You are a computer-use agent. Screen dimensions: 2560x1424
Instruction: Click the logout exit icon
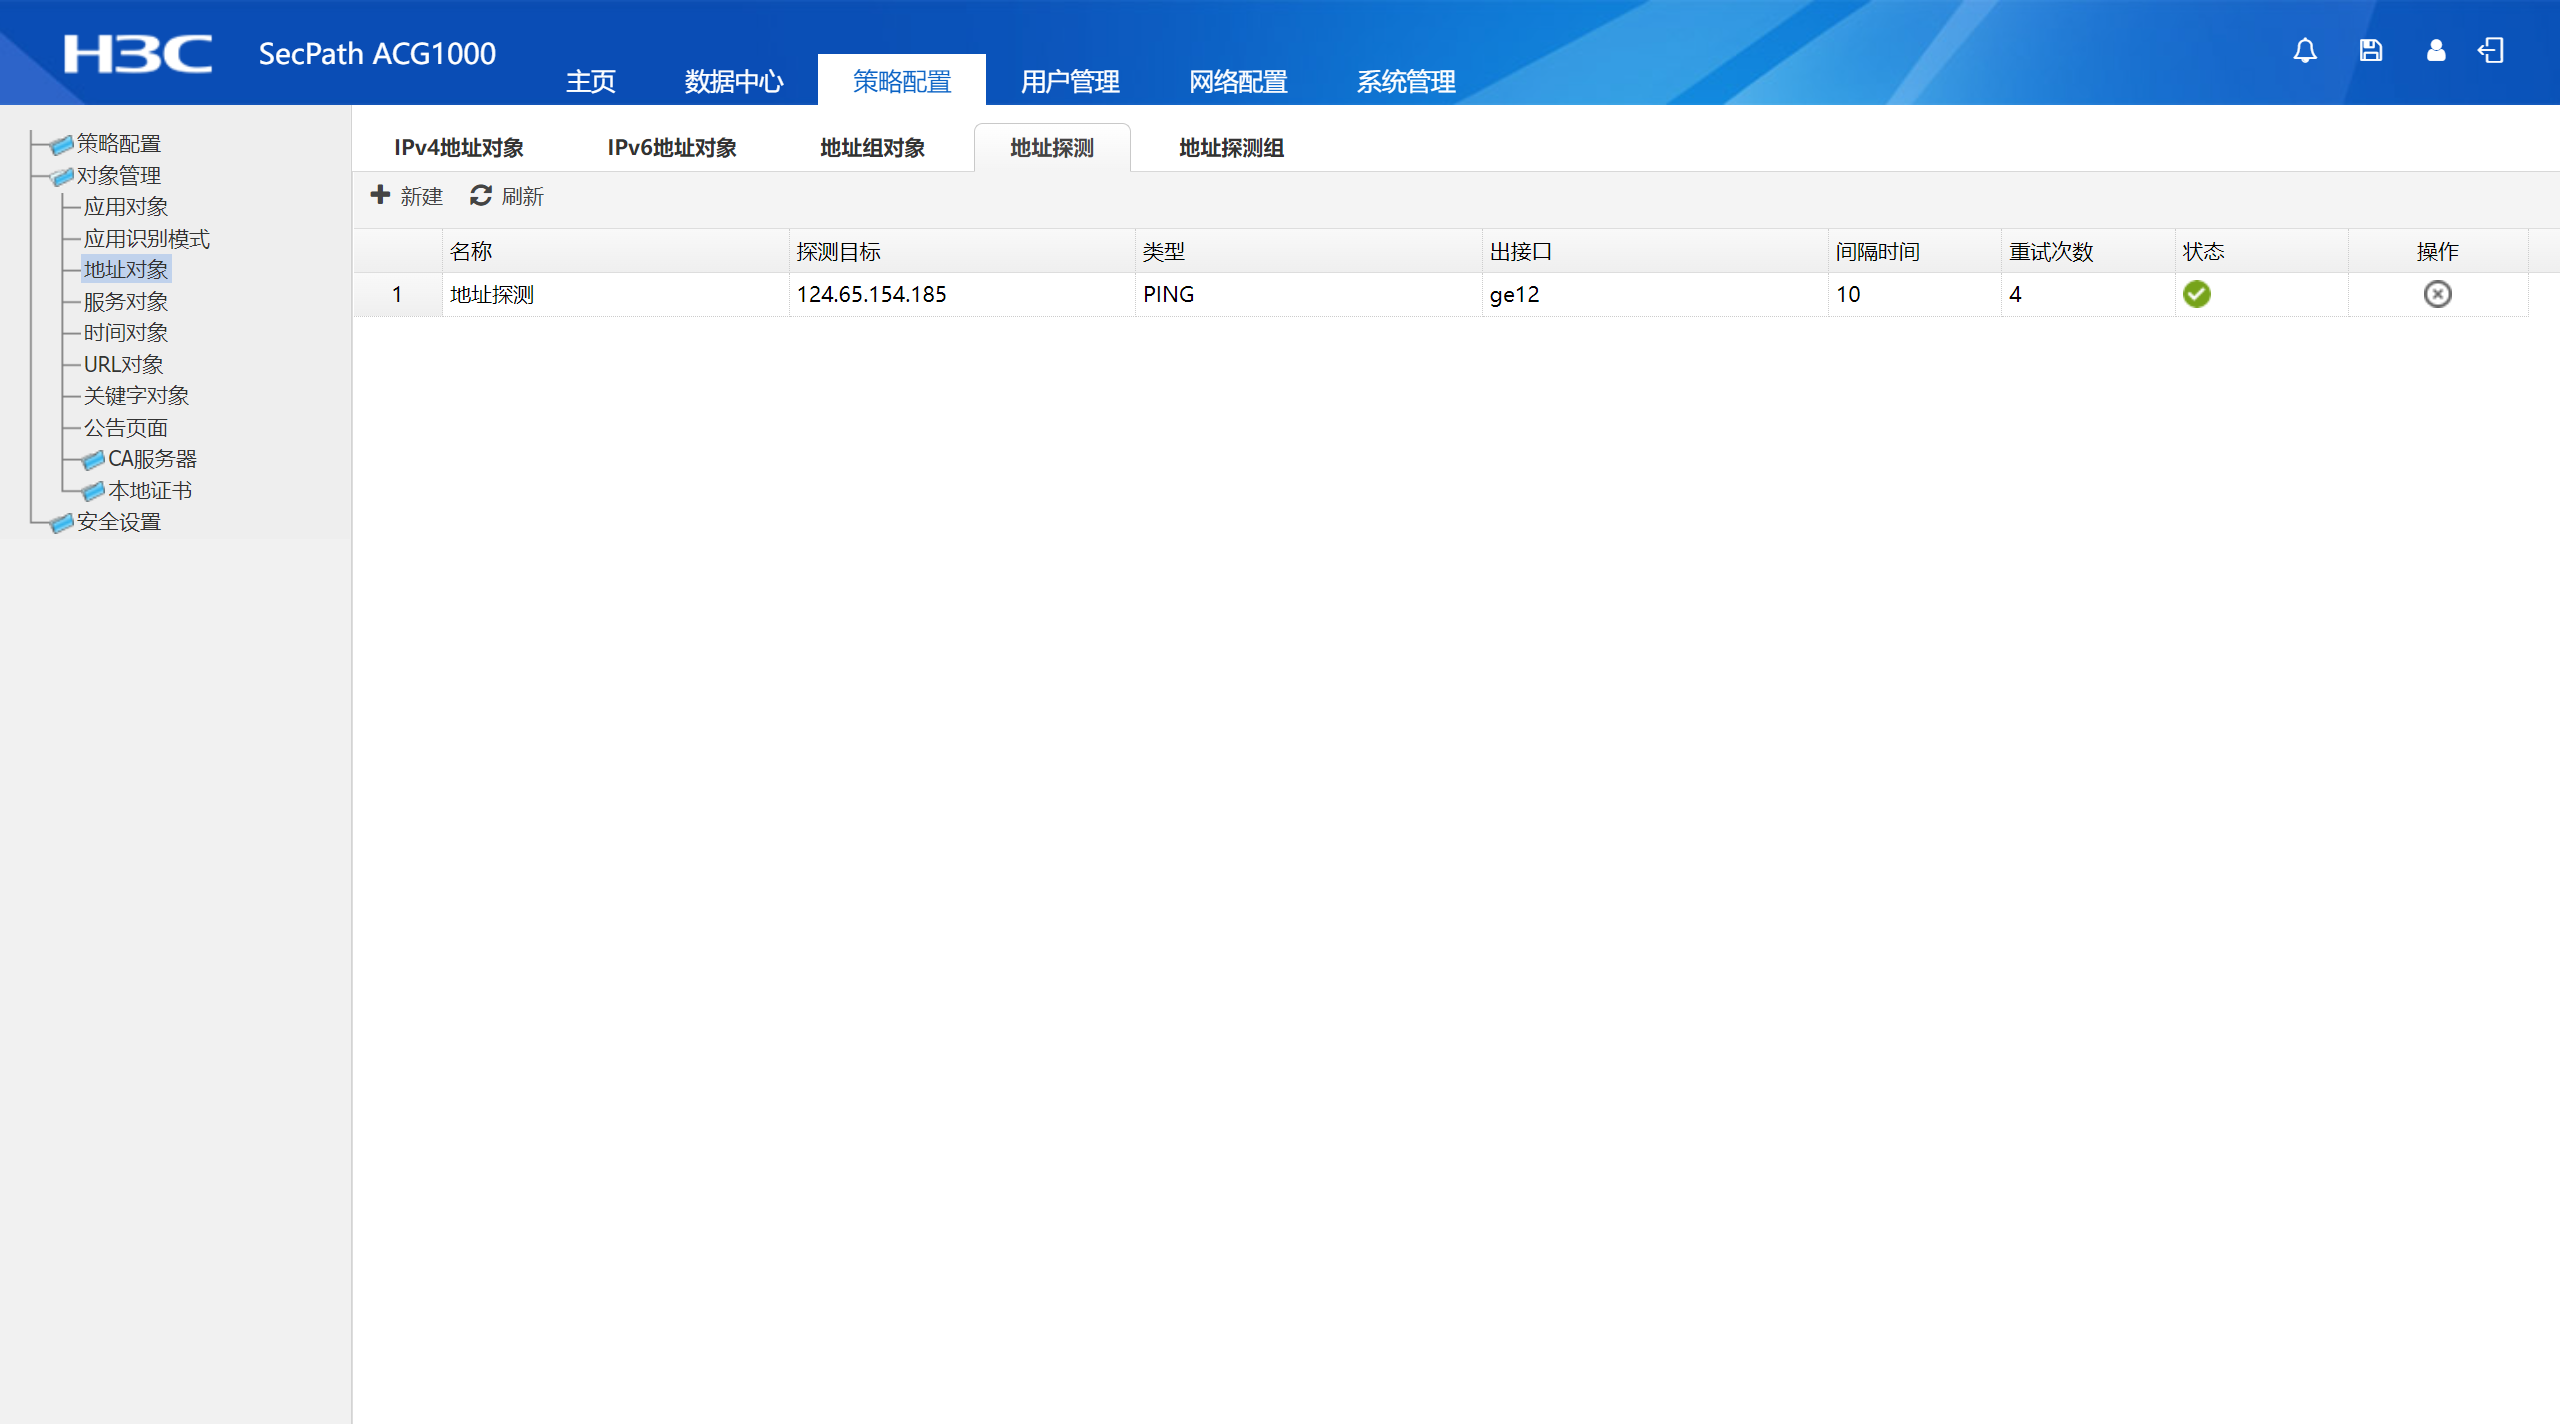point(2491,50)
